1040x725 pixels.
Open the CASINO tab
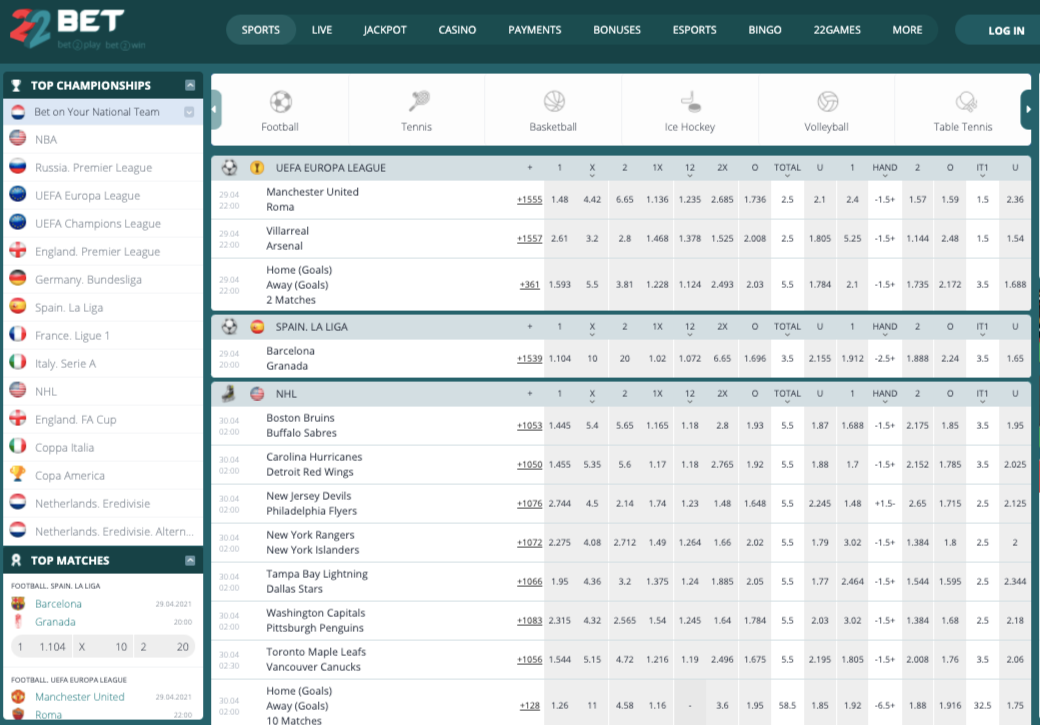pos(457,30)
